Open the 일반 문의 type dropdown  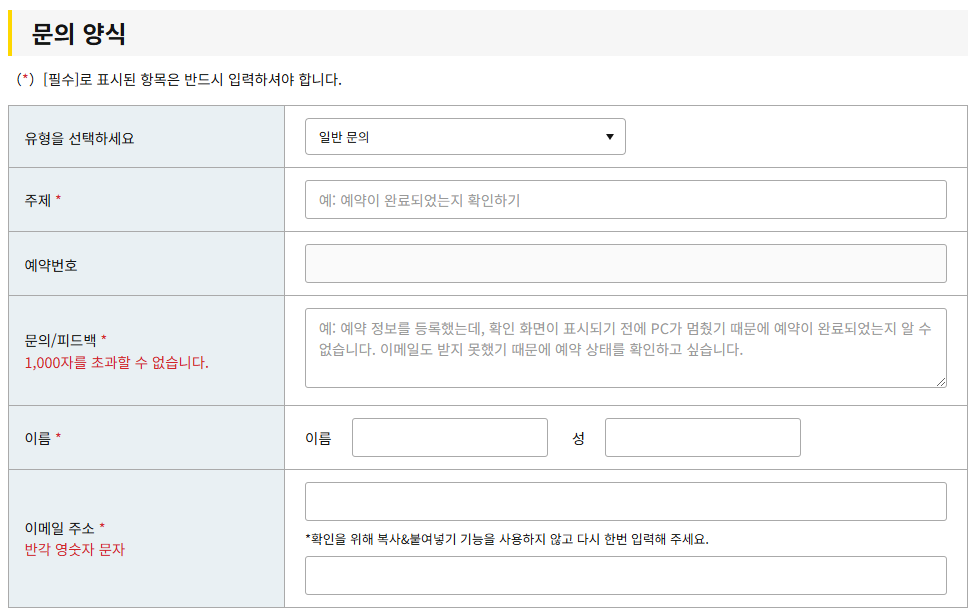click(465, 136)
